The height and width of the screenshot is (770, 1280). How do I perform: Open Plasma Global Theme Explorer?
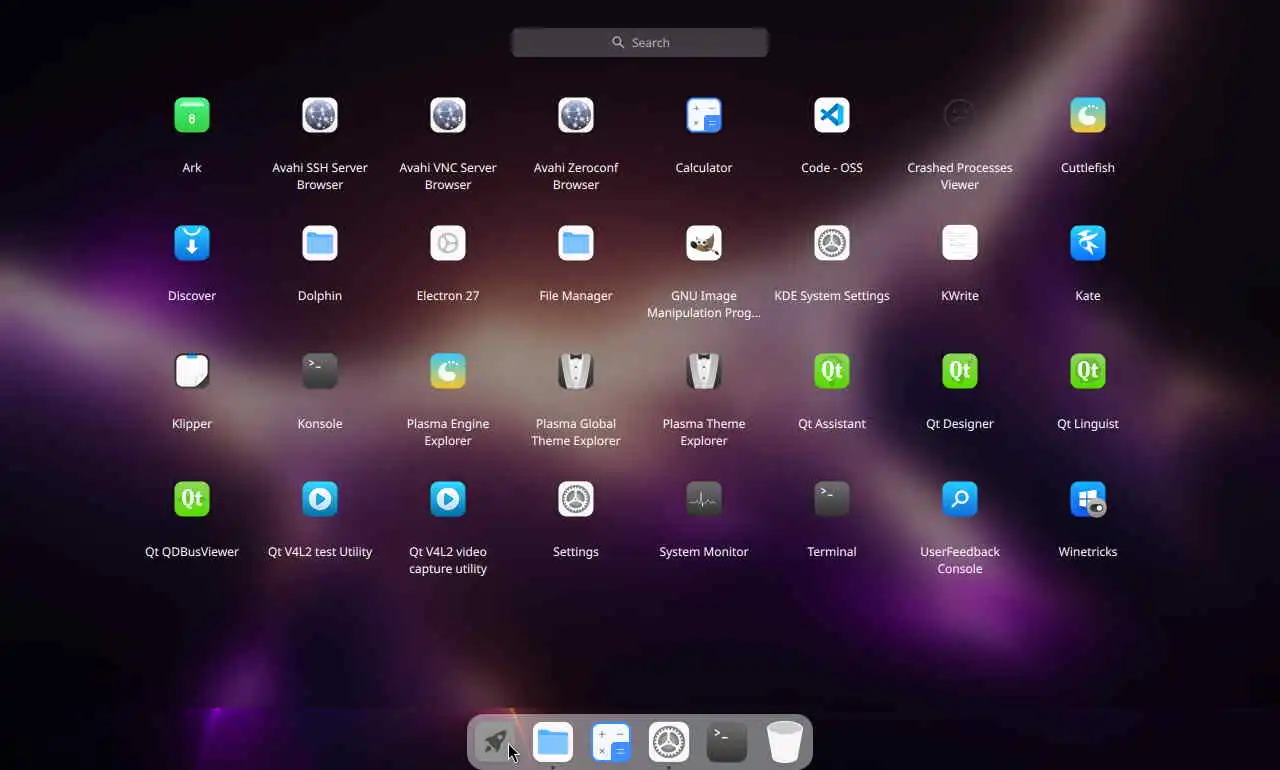[576, 371]
